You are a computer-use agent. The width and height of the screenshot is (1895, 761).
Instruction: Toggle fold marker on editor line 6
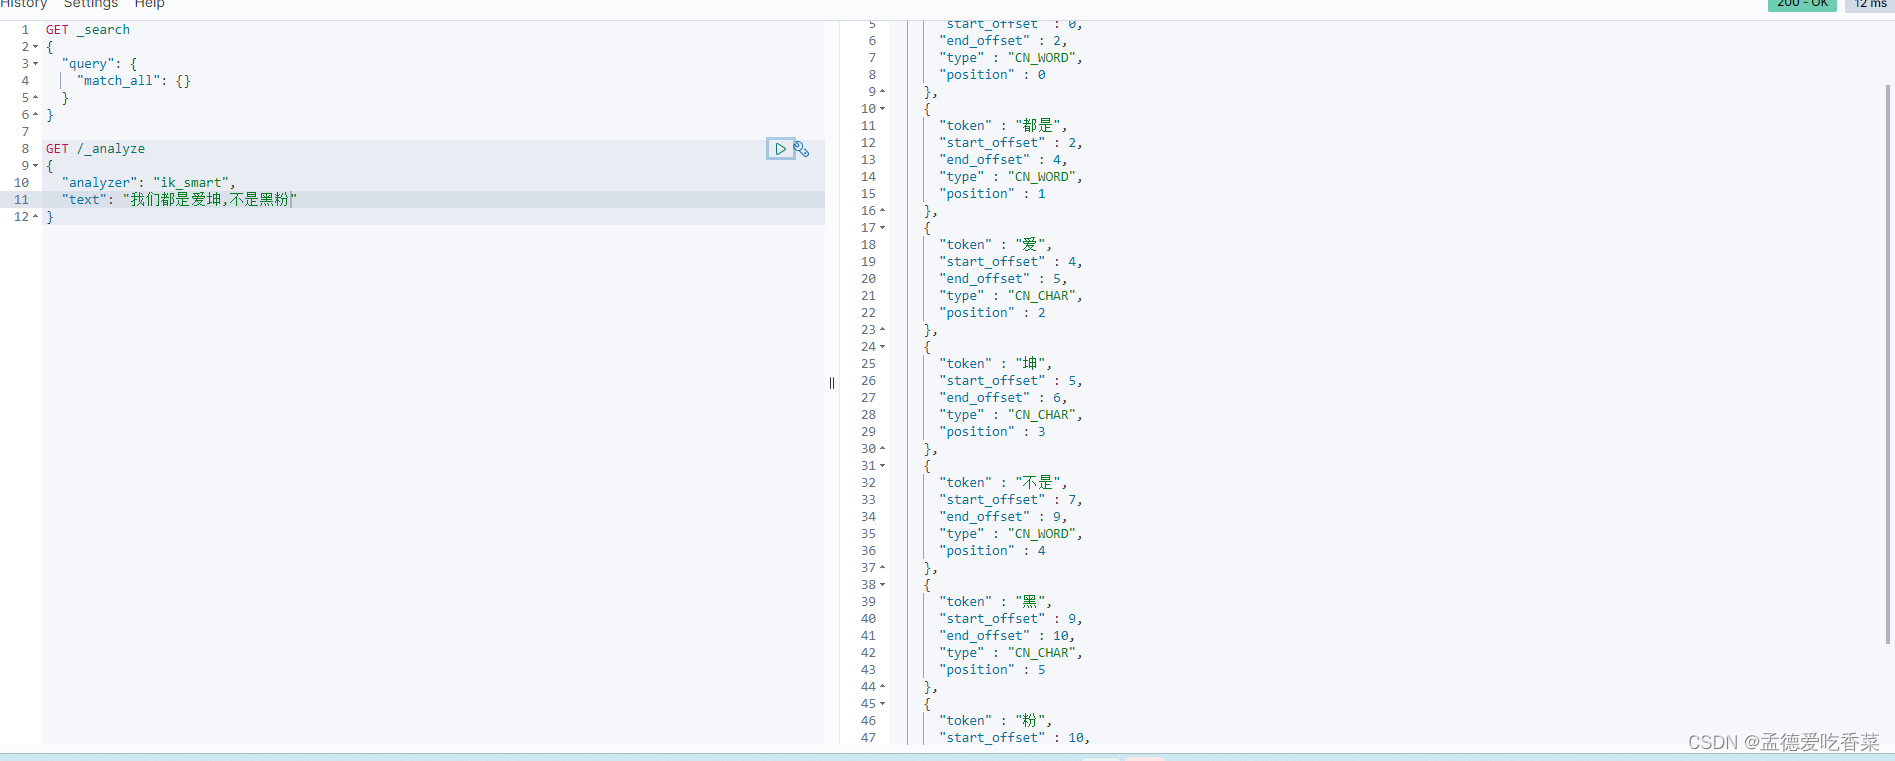click(x=36, y=115)
